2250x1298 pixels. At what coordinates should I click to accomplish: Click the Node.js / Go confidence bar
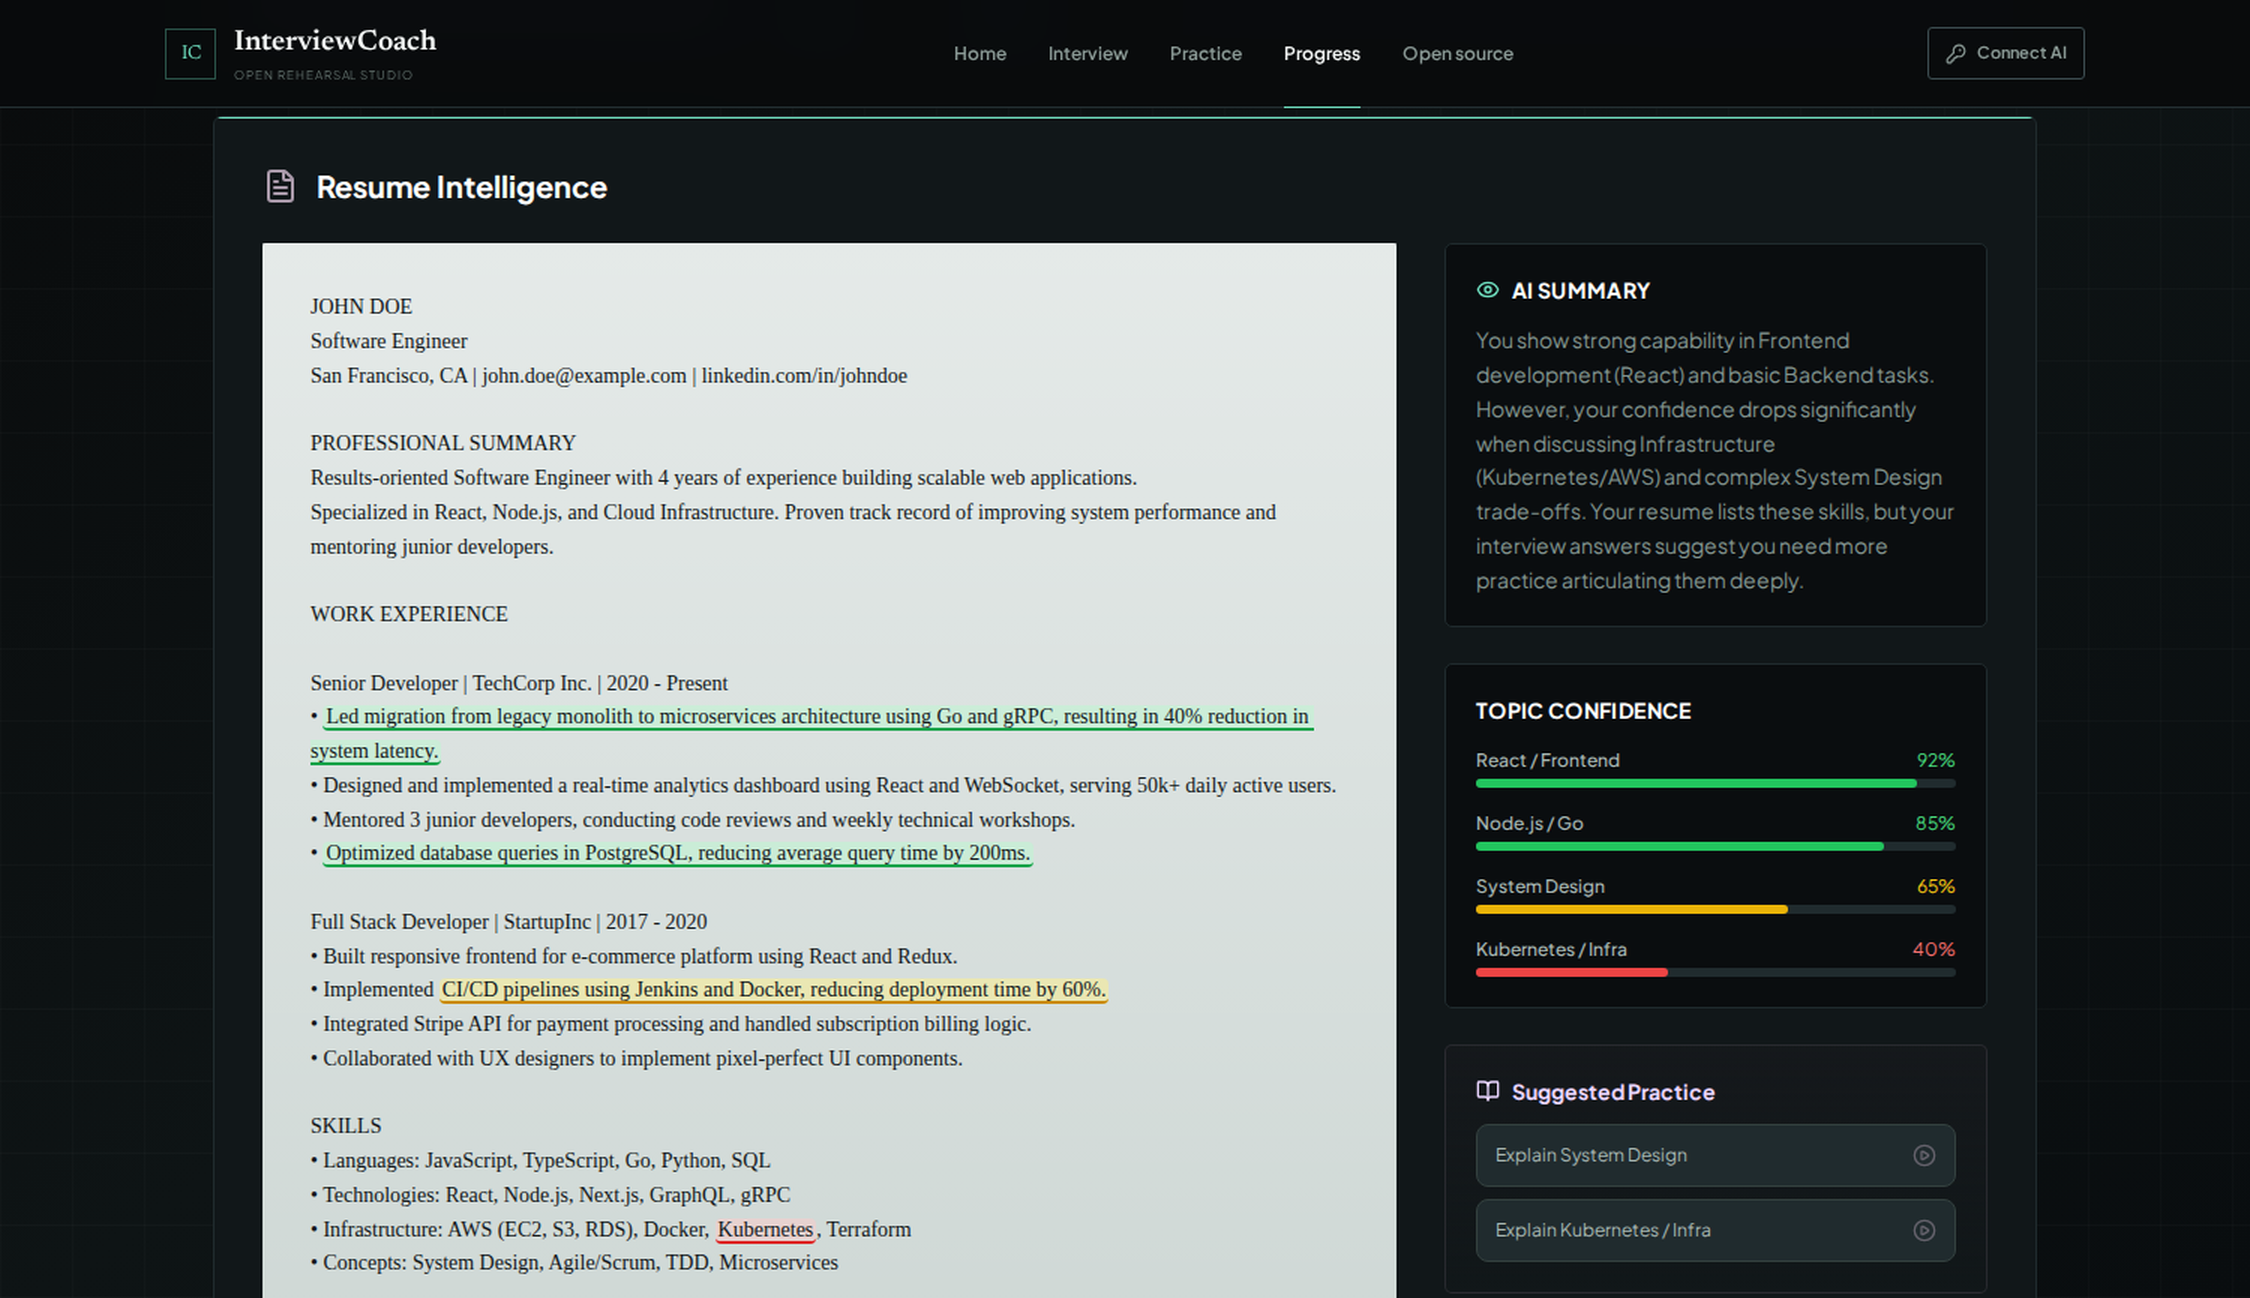1715,847
